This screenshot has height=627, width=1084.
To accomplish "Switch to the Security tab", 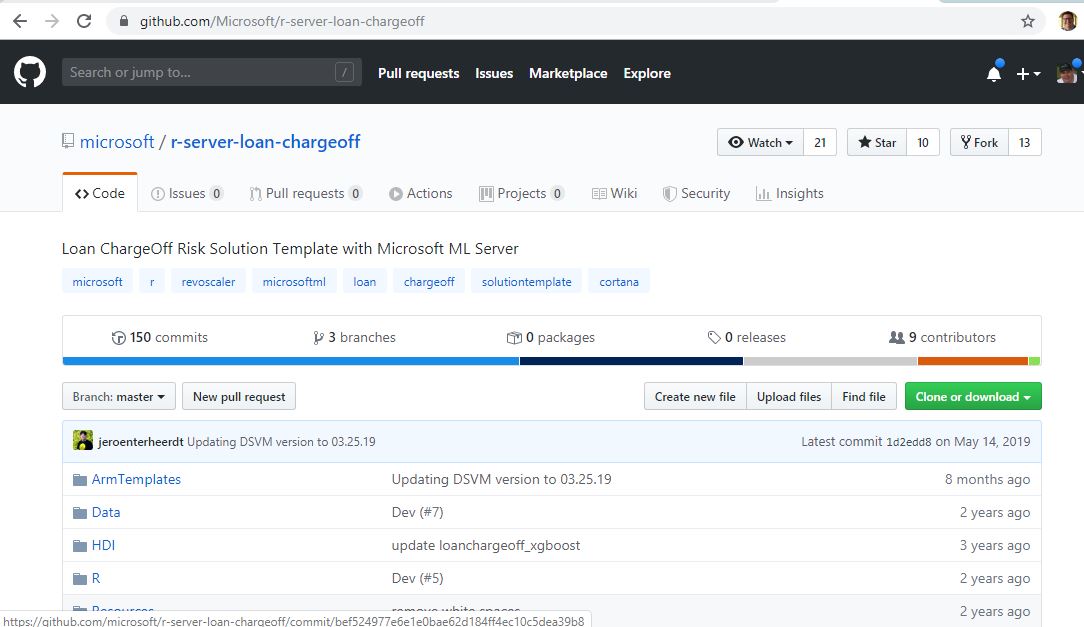I will click(x=696, y=194).
